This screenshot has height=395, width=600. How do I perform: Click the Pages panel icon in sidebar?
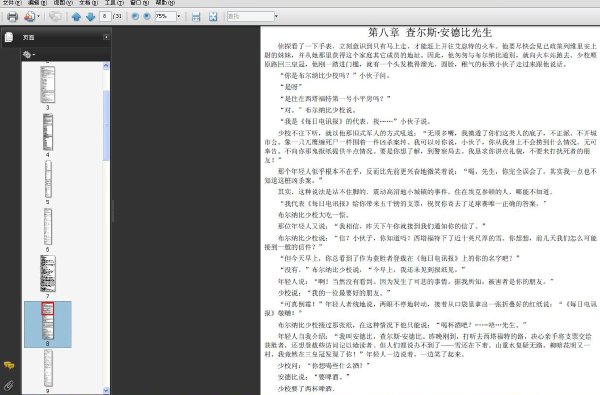click(x=9, y=37)
